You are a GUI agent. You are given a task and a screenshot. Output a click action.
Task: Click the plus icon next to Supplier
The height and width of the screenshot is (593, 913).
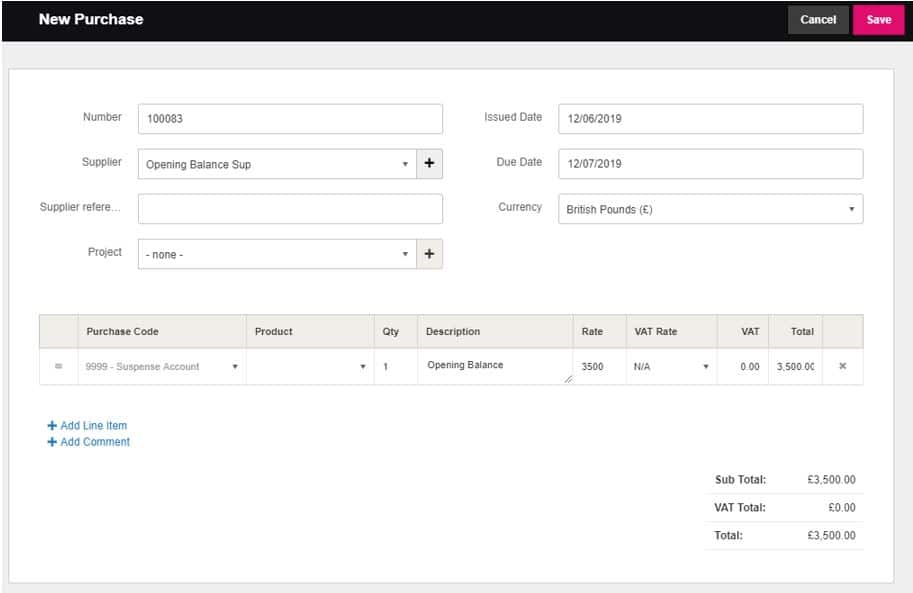[429, 164]
